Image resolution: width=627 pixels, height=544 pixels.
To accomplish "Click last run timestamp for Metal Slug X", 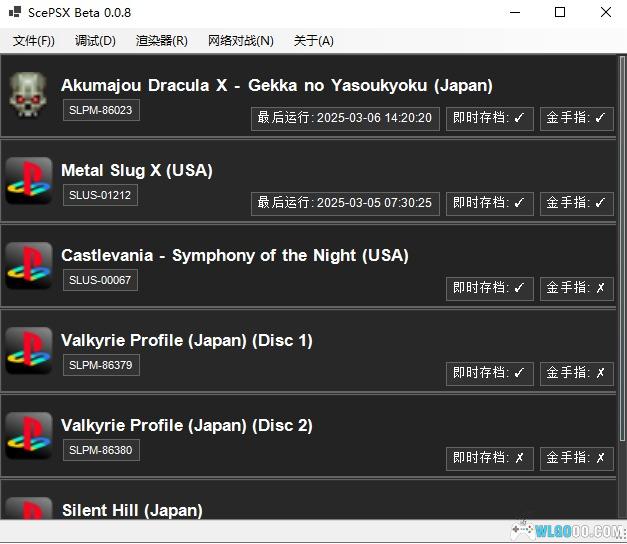I will pos(344,203).
